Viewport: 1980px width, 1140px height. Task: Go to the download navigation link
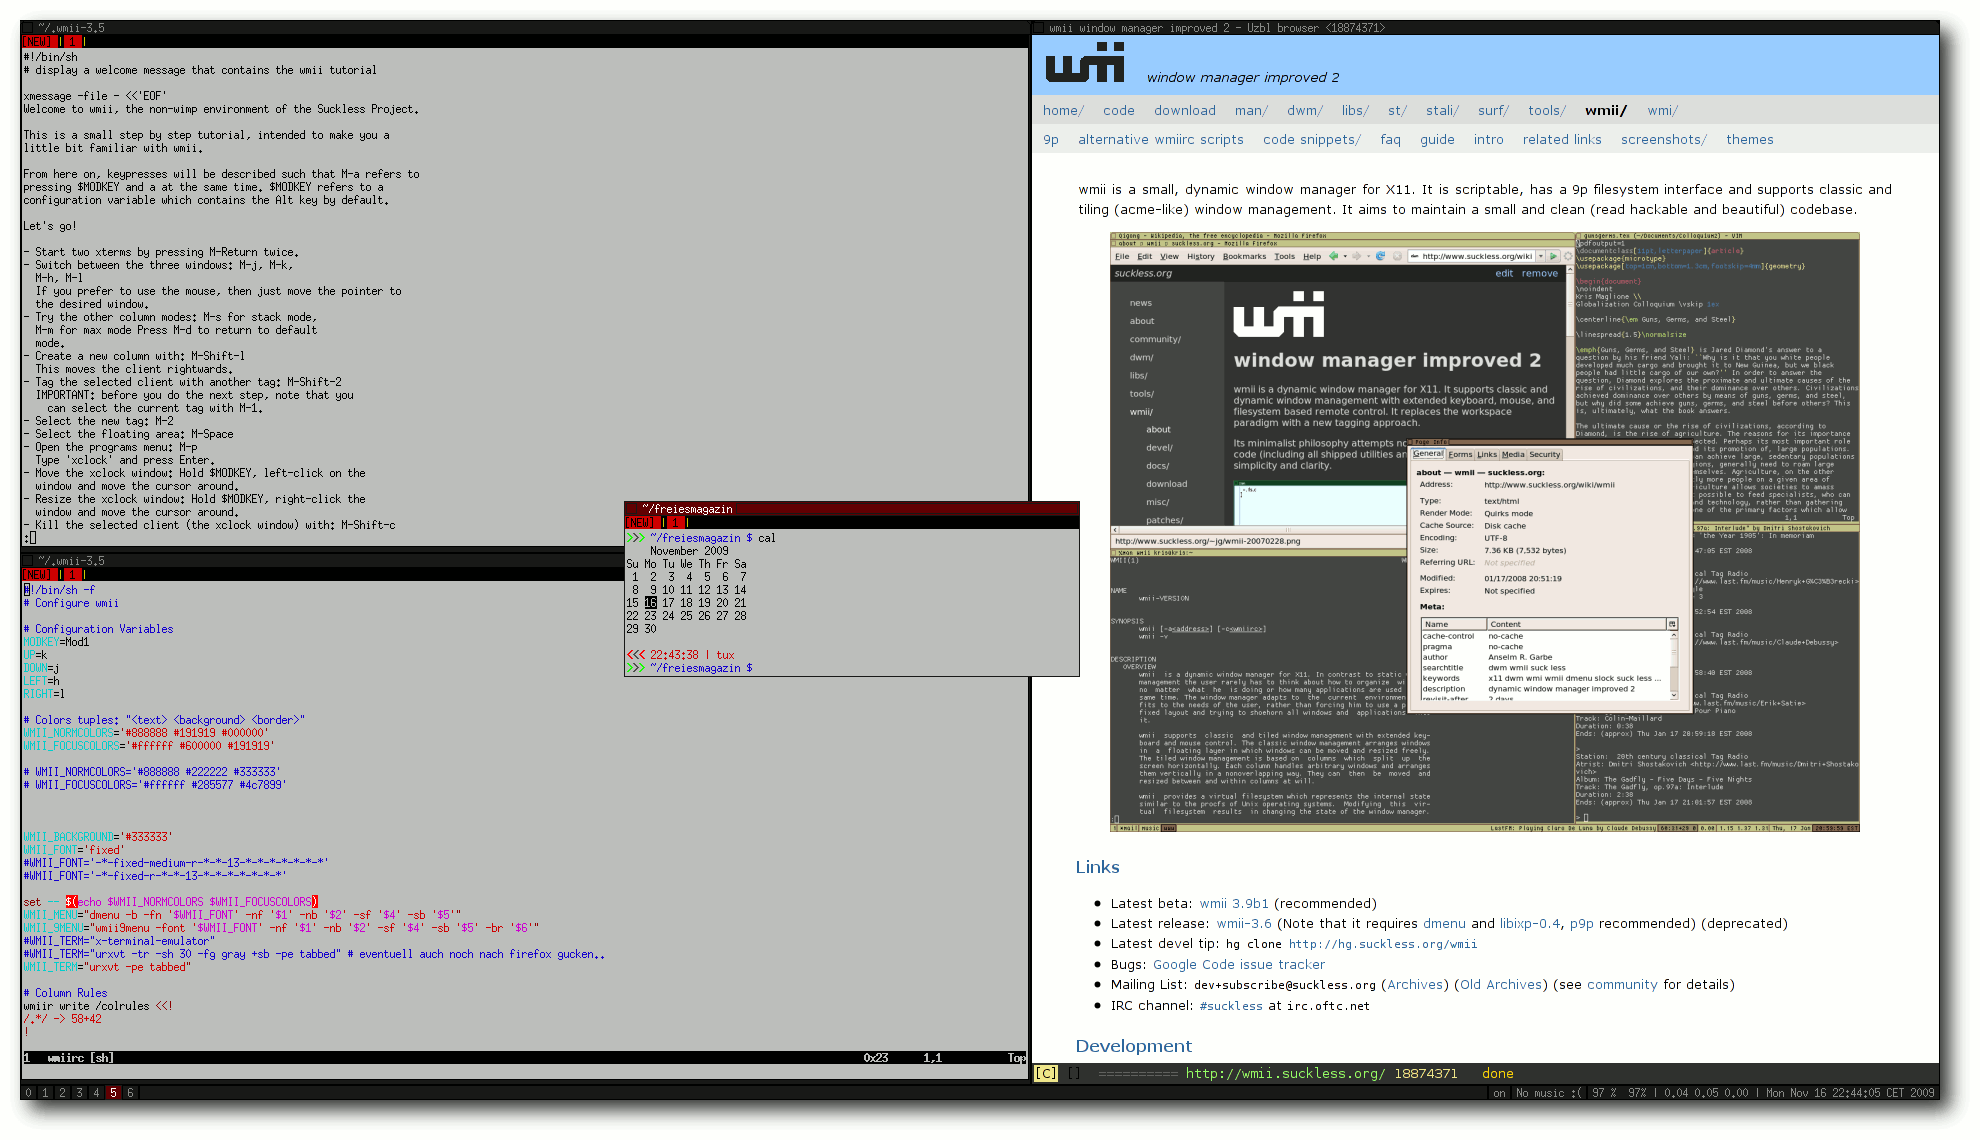(1184, 110)
